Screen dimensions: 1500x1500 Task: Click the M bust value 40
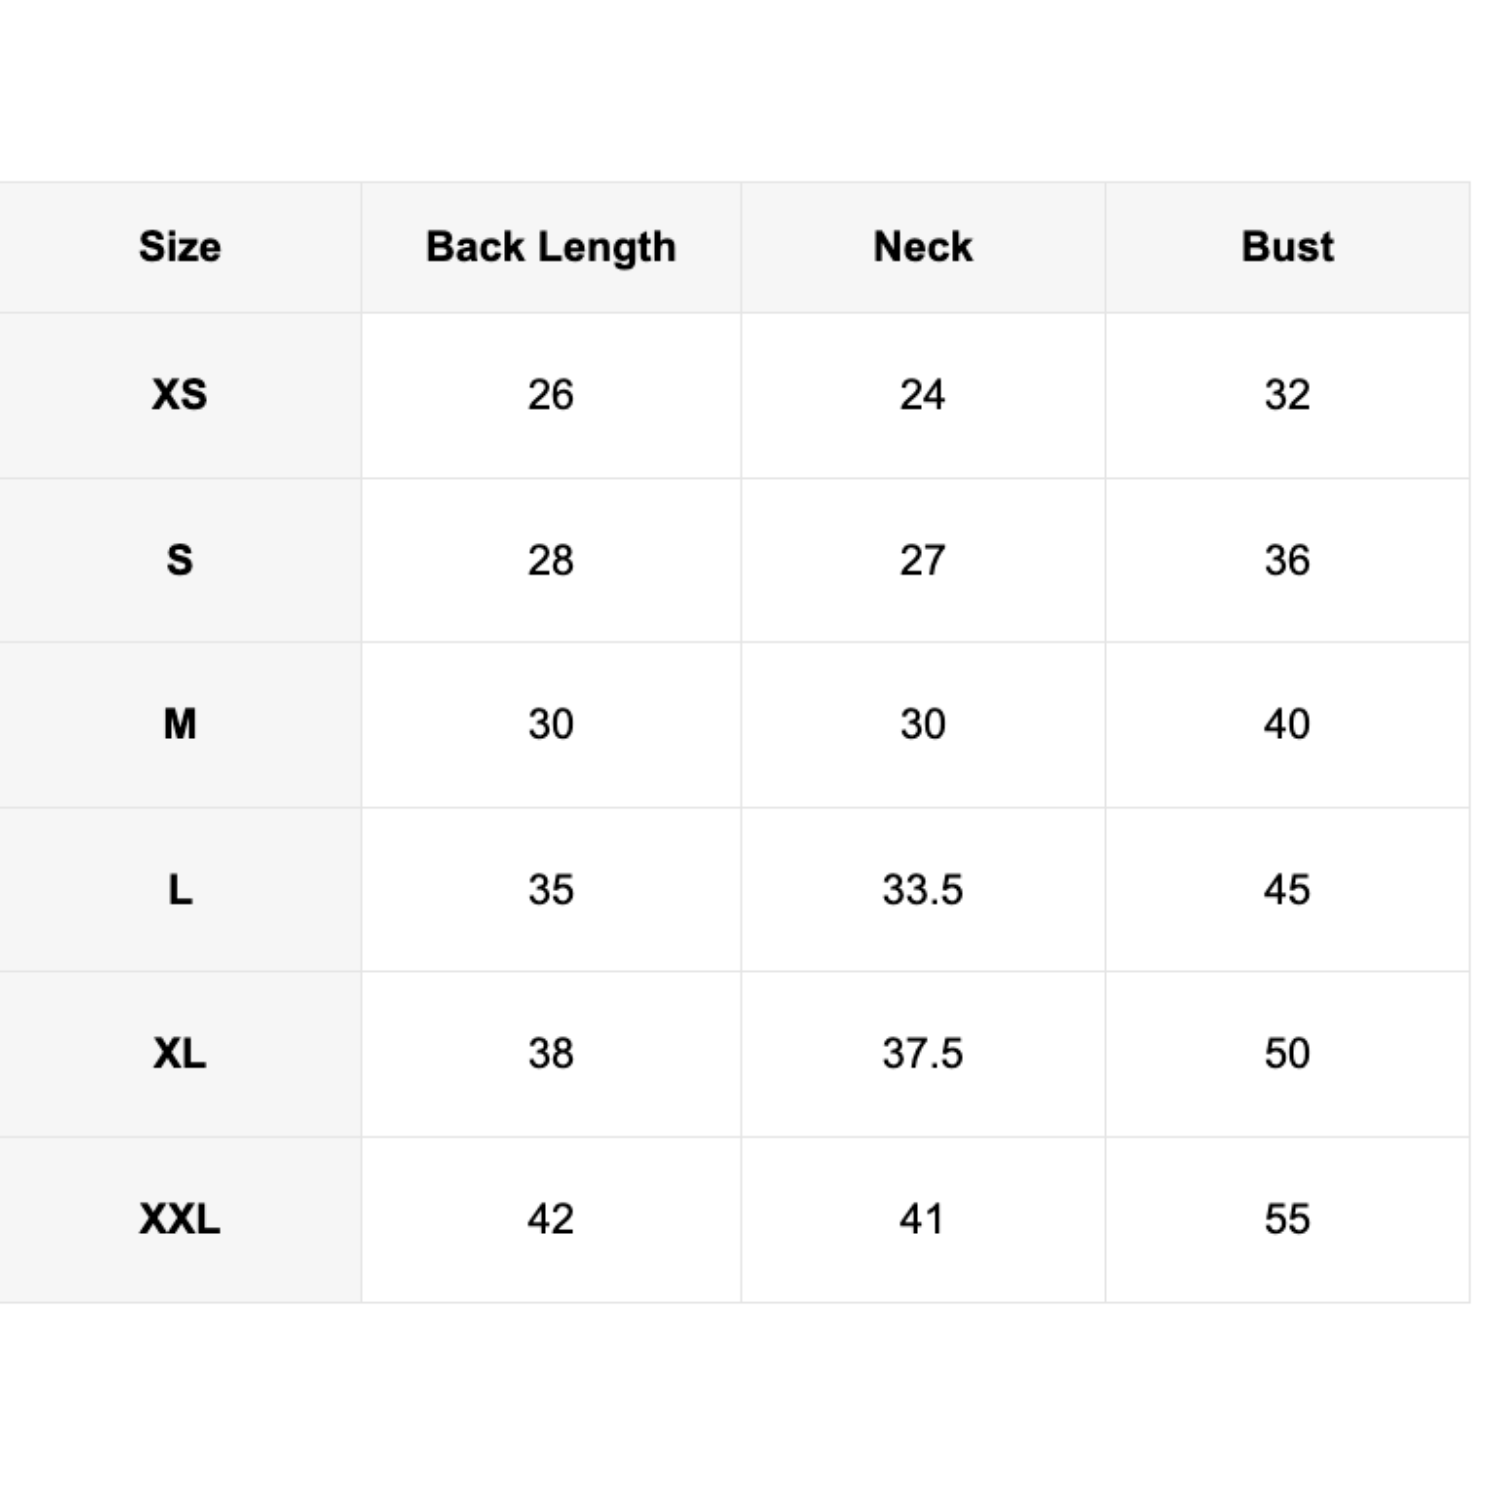(1287, 724)
